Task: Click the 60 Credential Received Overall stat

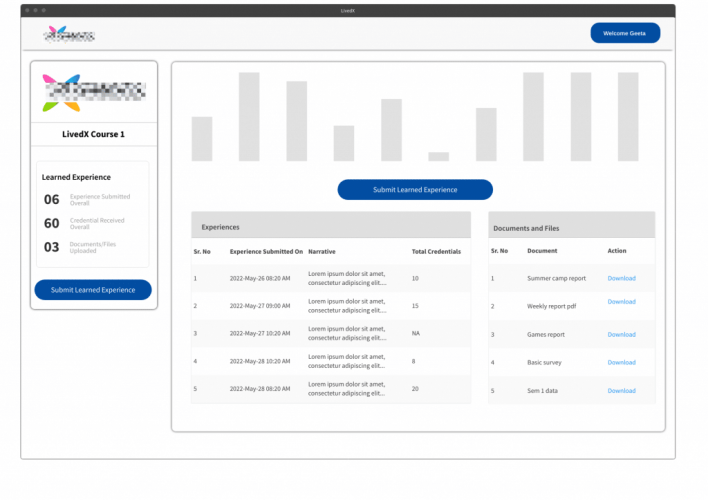Action: click(x=84, y=224)
